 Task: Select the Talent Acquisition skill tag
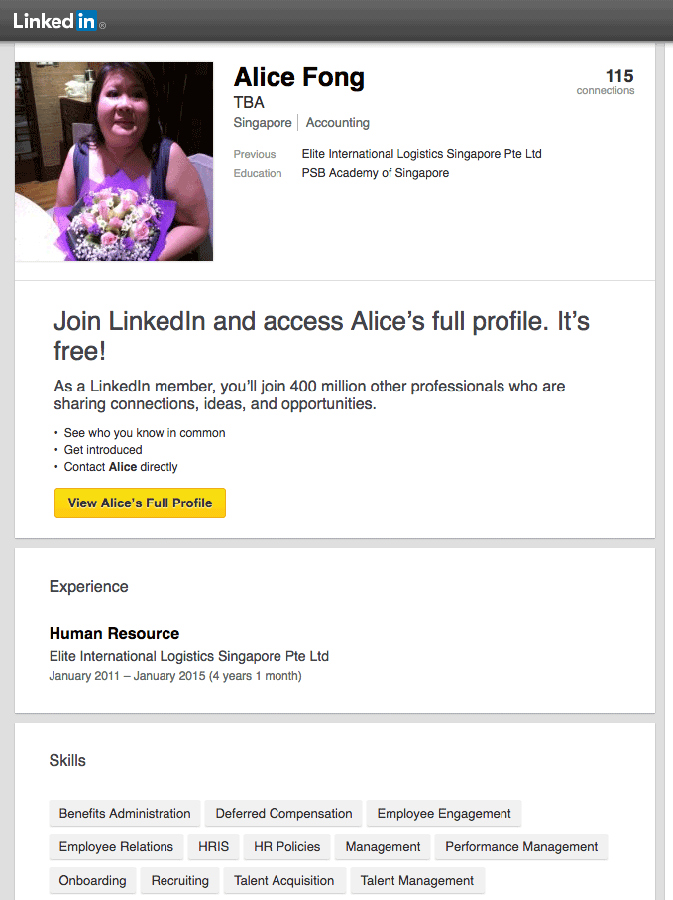[284, 881]
